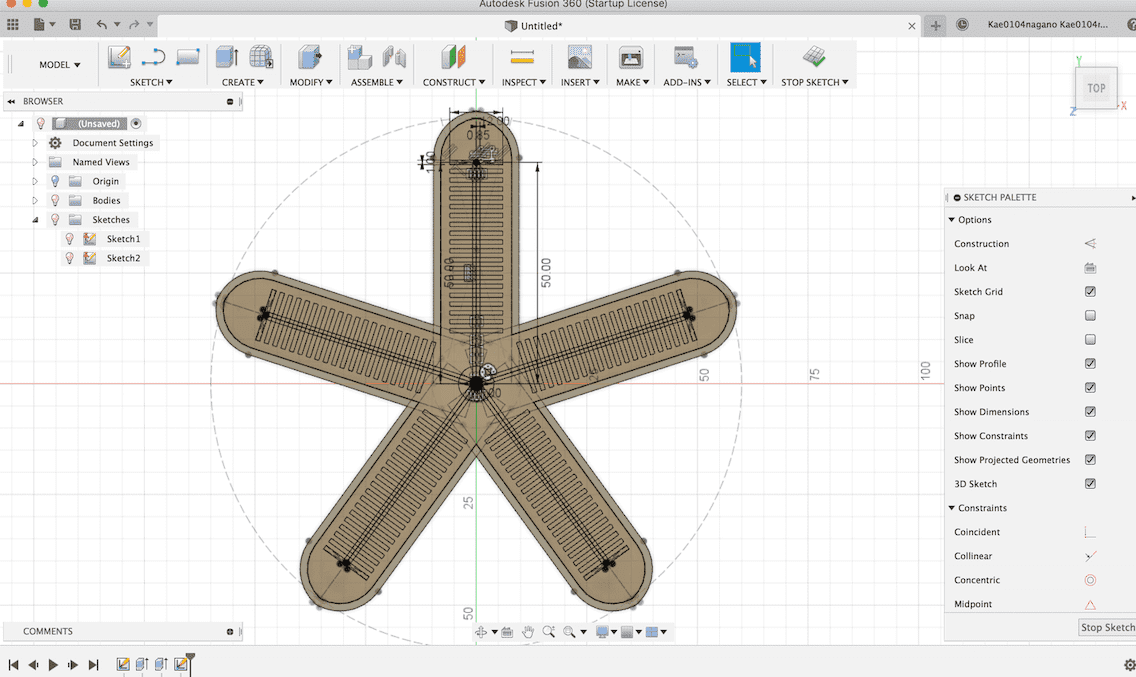
Task: Click the timeline play button
Action: coord(53,664)
